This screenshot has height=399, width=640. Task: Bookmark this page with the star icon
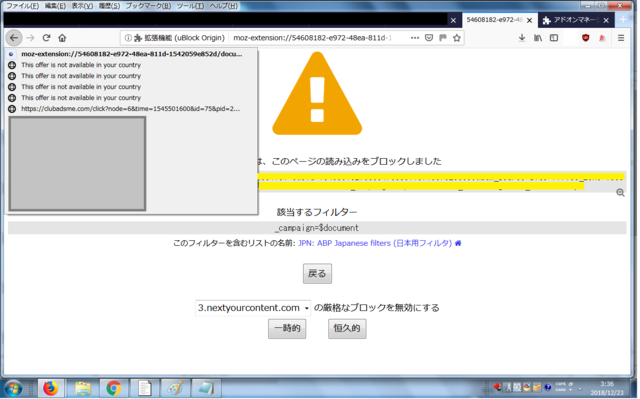point(457,38)
